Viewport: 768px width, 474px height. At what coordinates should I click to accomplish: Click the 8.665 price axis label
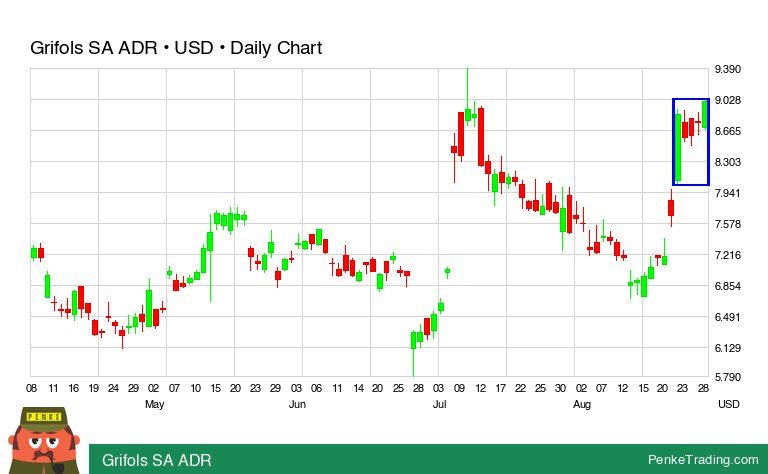coord(727,131)
